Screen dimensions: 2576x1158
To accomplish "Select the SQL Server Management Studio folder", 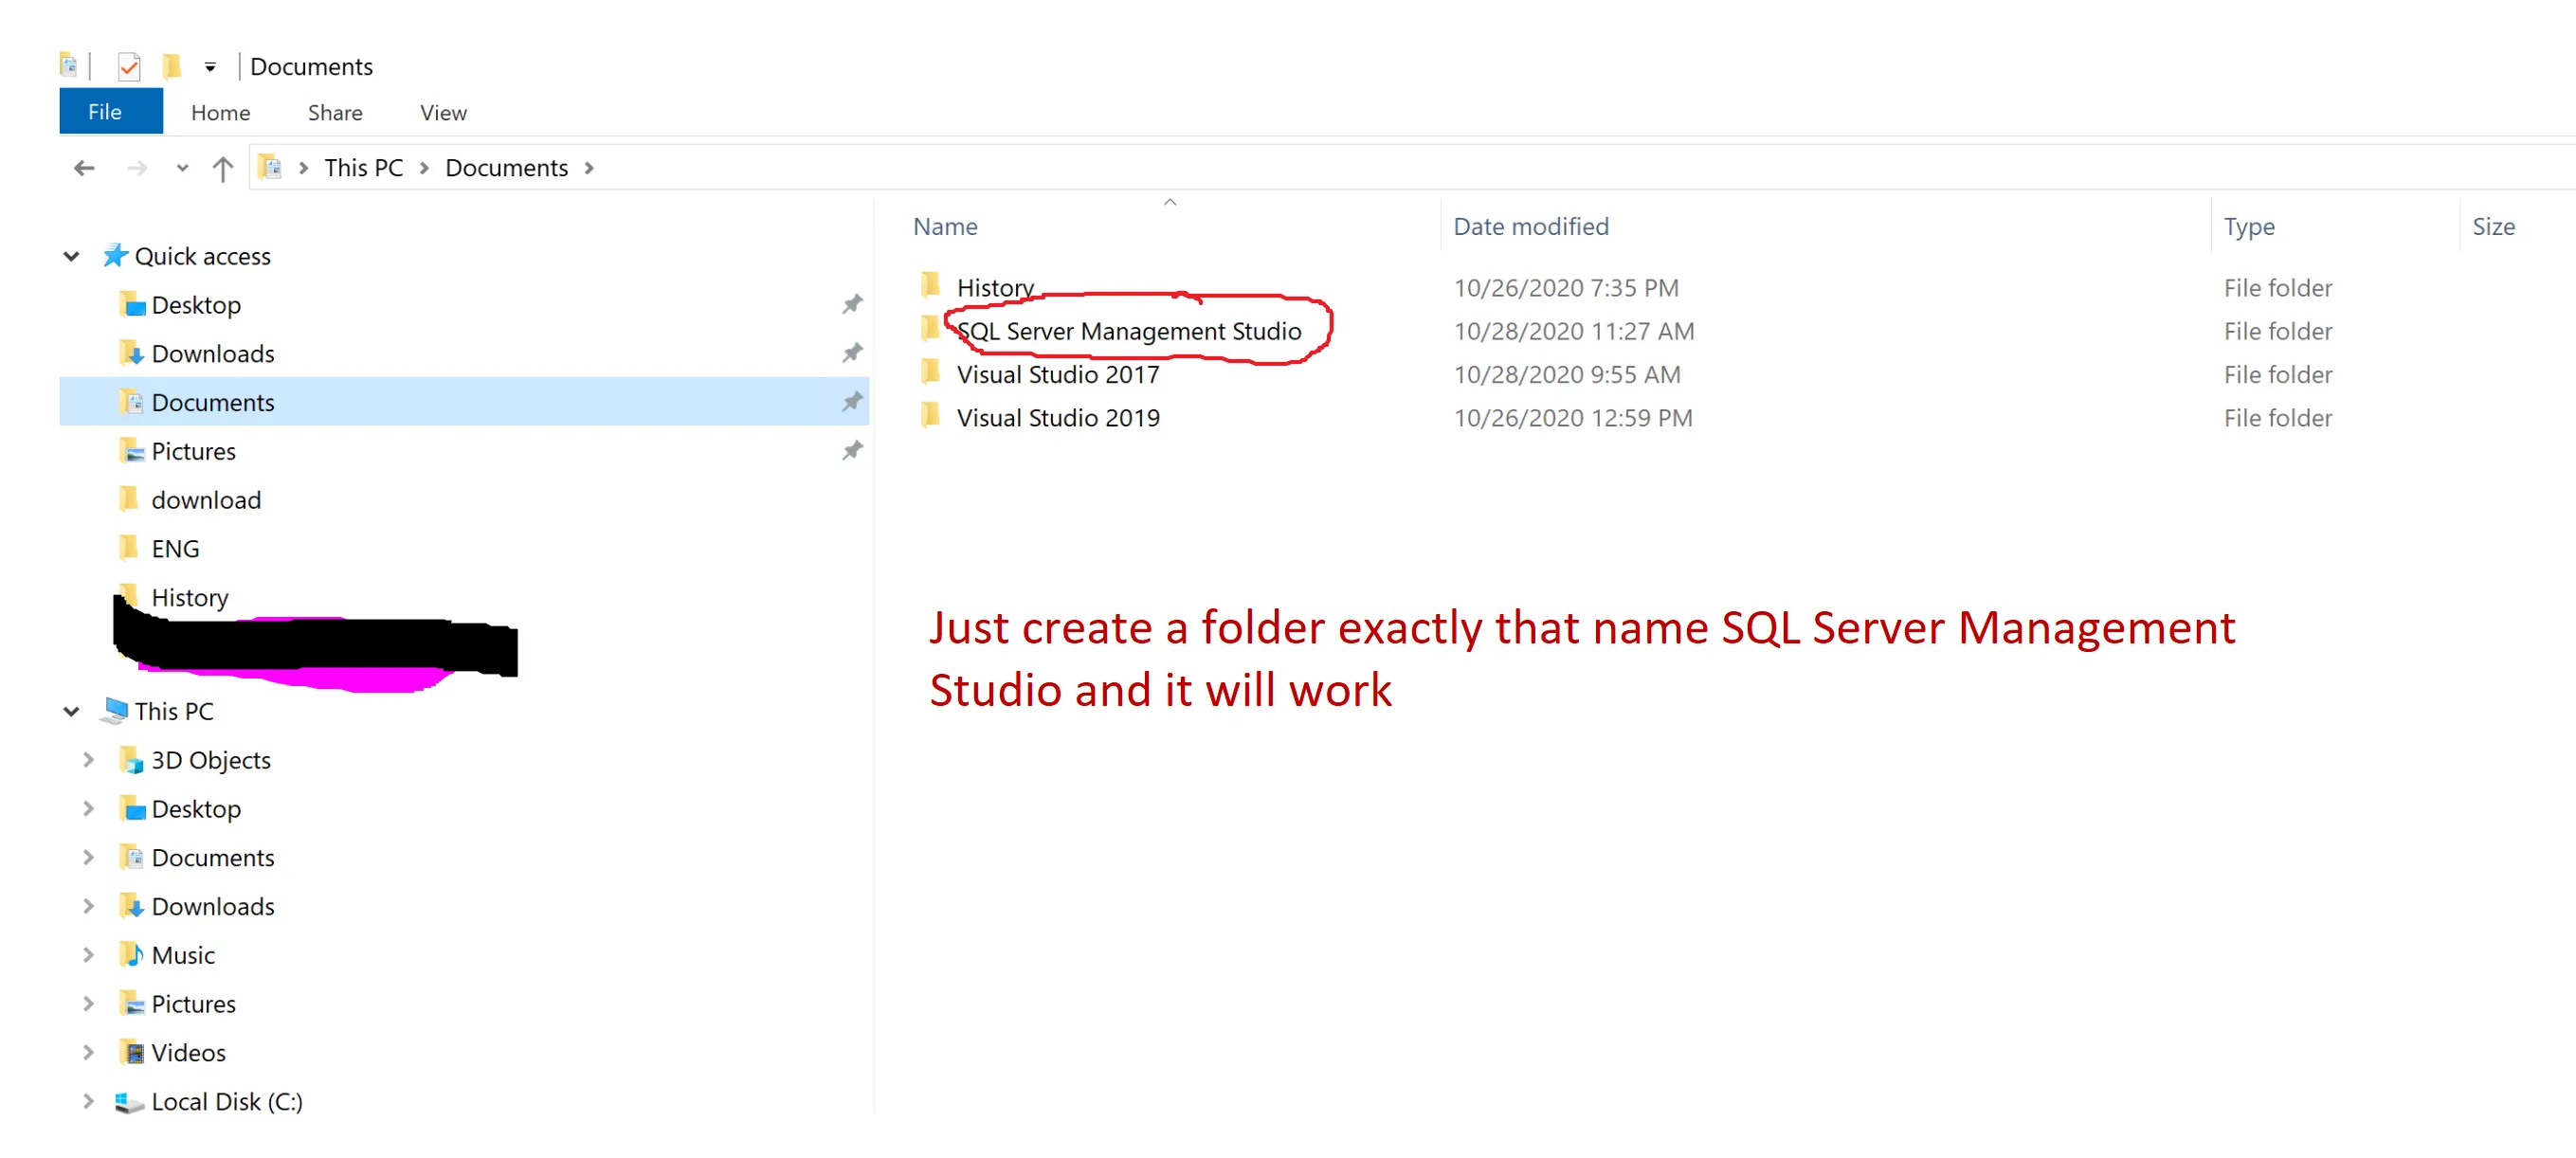I will 1128,331.
